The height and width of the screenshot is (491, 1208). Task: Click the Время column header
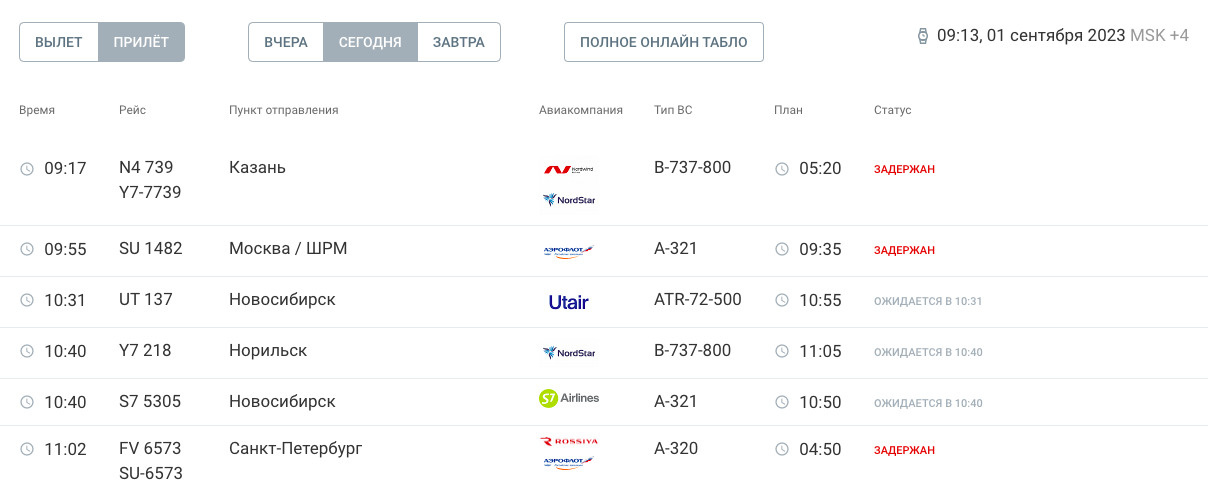coord(37,110)
